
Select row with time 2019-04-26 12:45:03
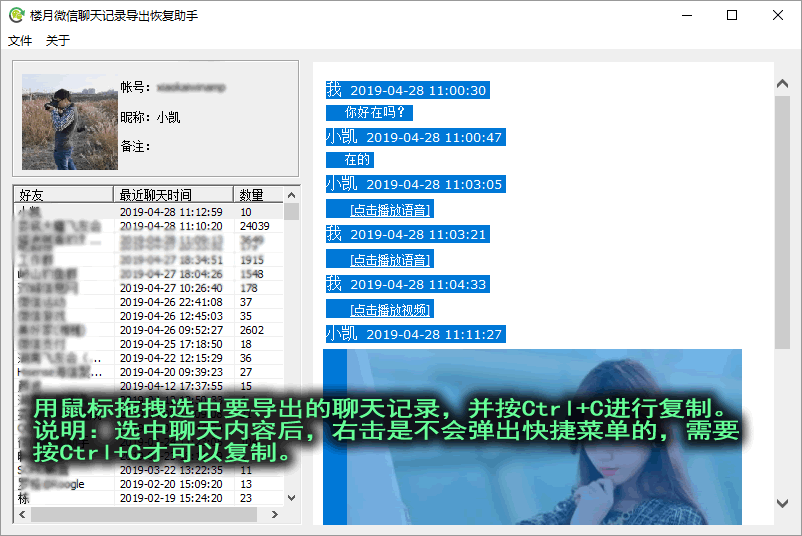148,316
